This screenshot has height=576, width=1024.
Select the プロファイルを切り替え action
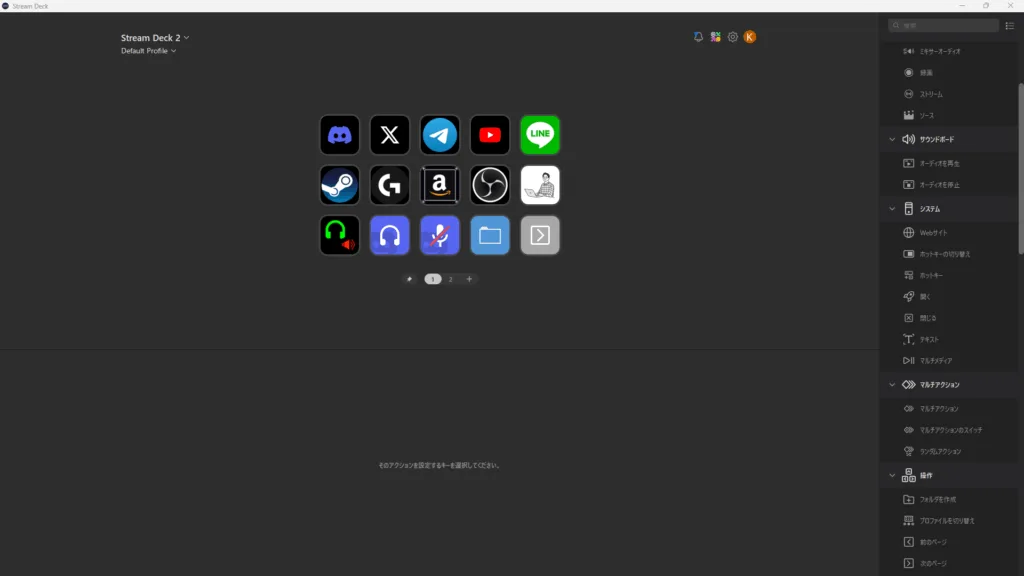pos(949,521)
